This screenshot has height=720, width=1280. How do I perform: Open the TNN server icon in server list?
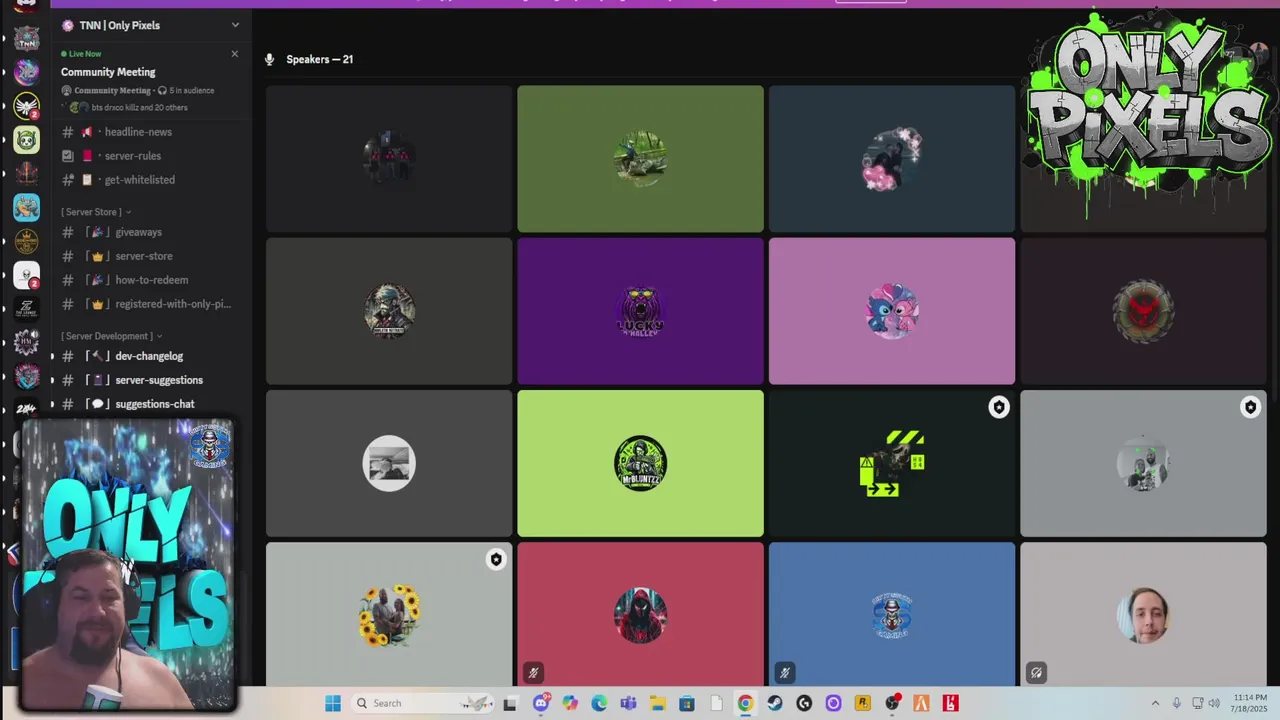[x=27, y=40]
